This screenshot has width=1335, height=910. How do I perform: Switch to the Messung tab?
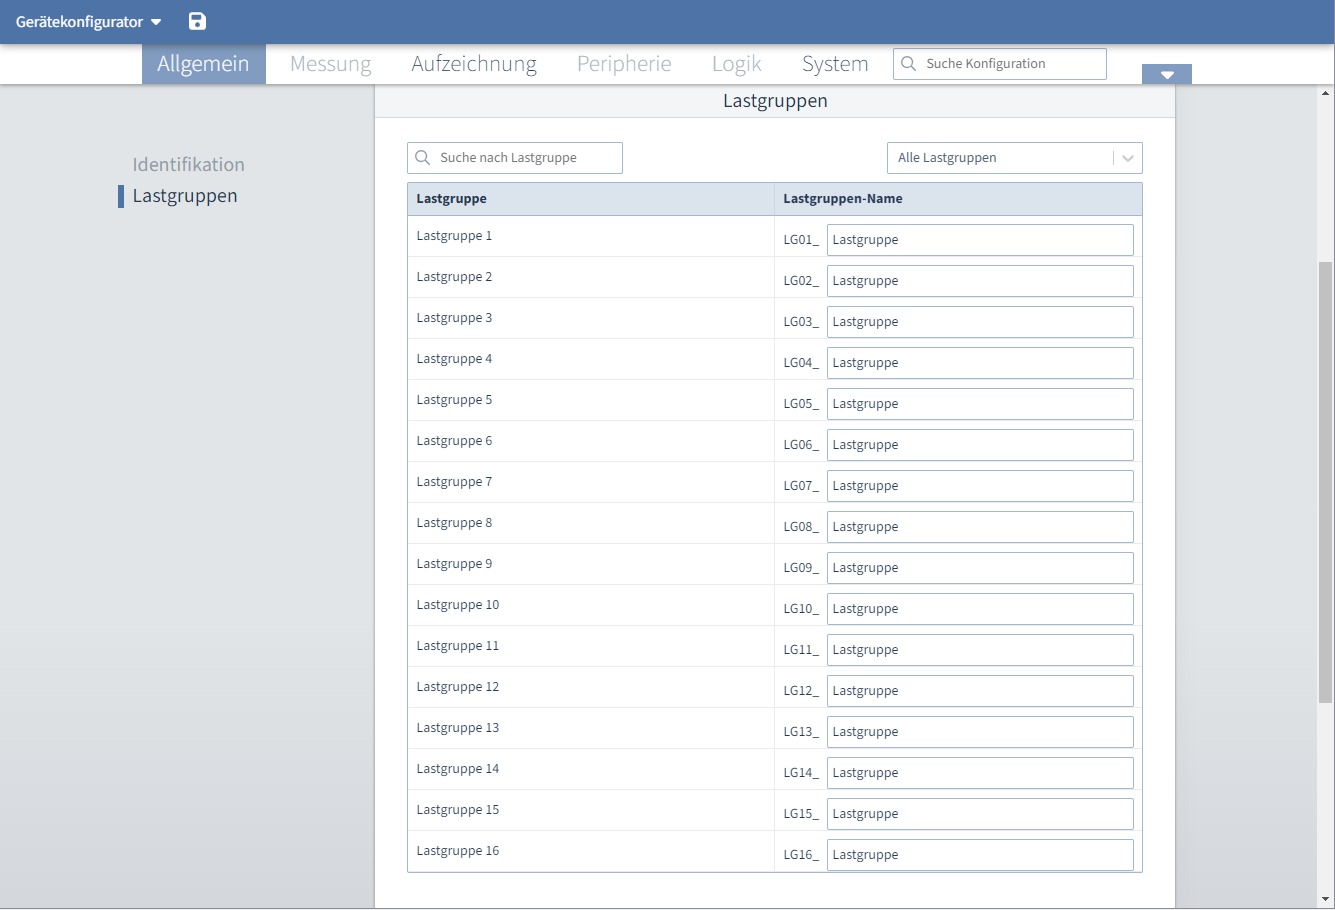tap(330, 63)
